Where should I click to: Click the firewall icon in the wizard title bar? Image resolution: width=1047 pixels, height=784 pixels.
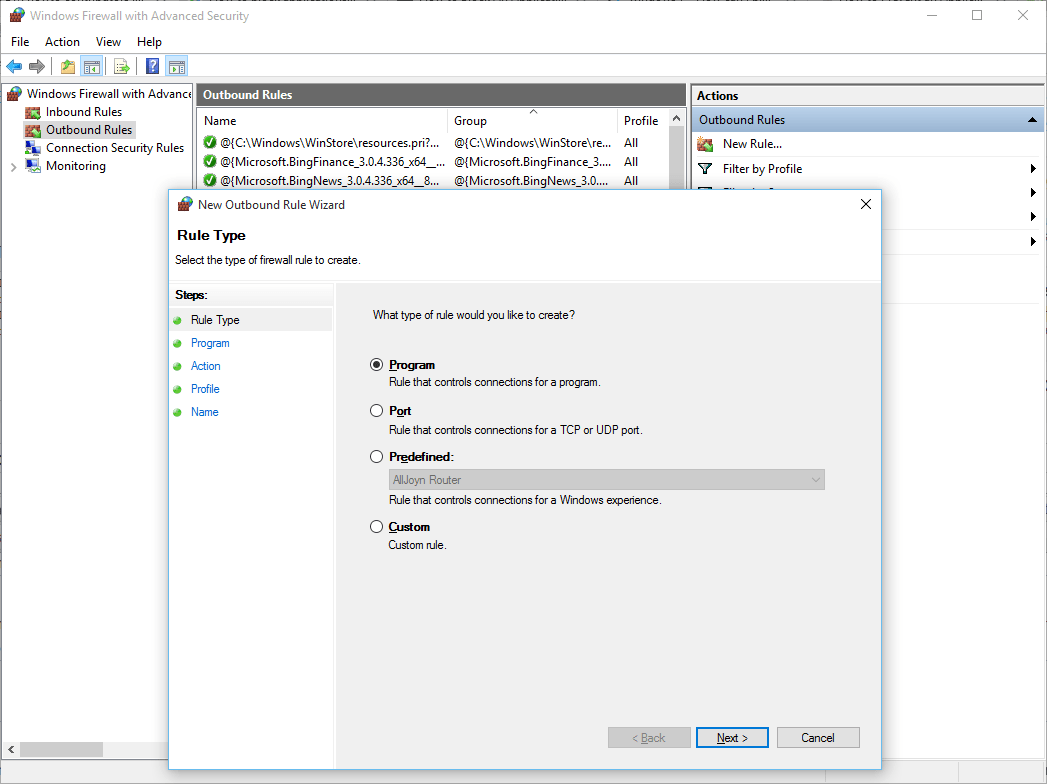185,204
